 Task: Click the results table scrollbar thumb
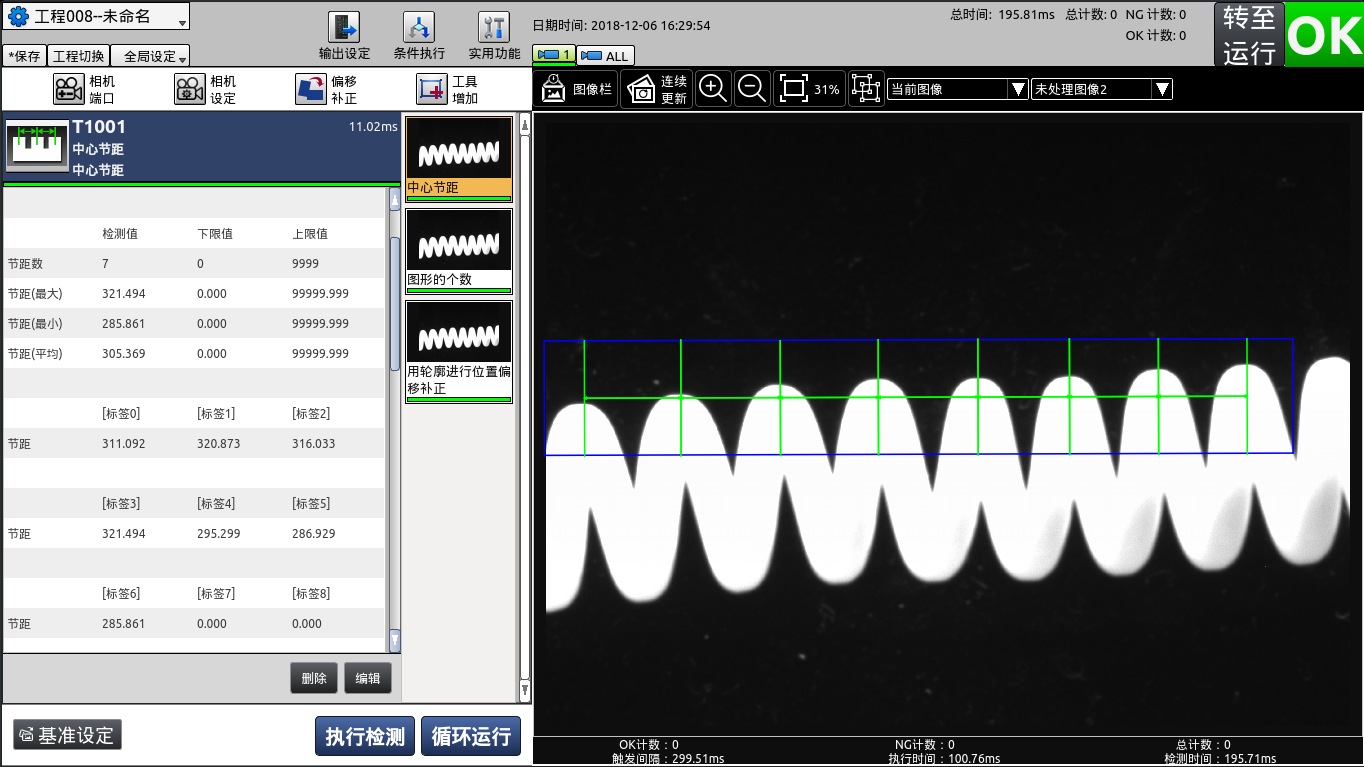394,304
